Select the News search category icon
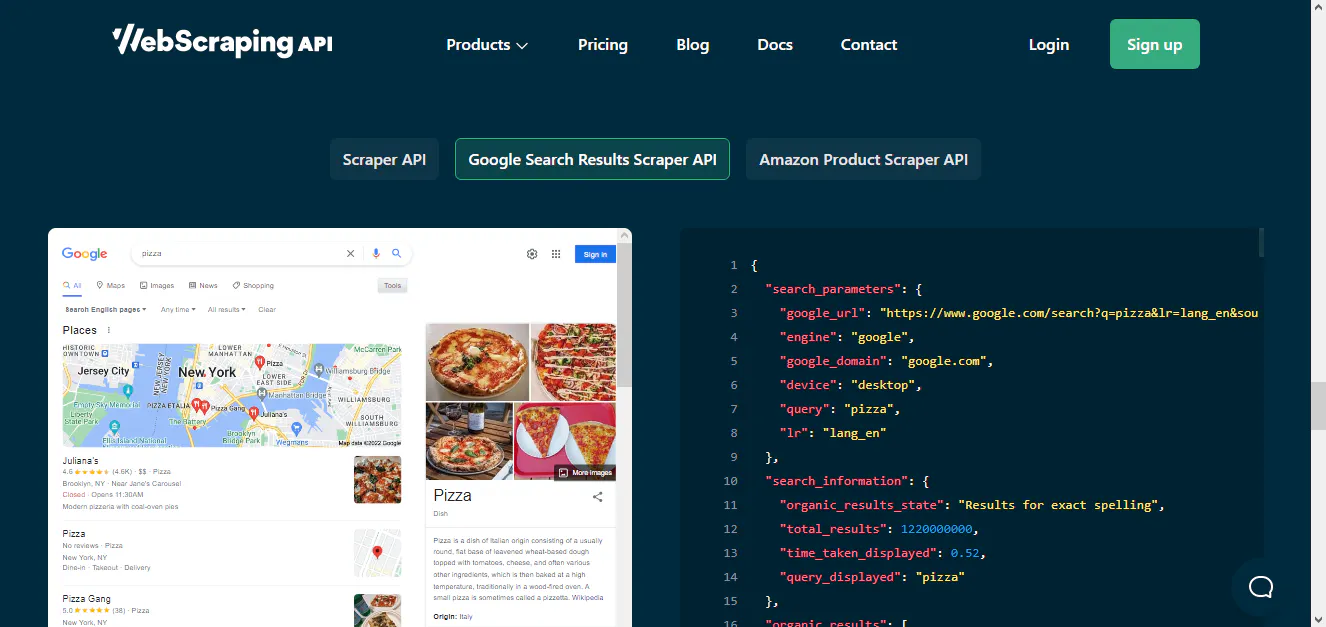 191,285
